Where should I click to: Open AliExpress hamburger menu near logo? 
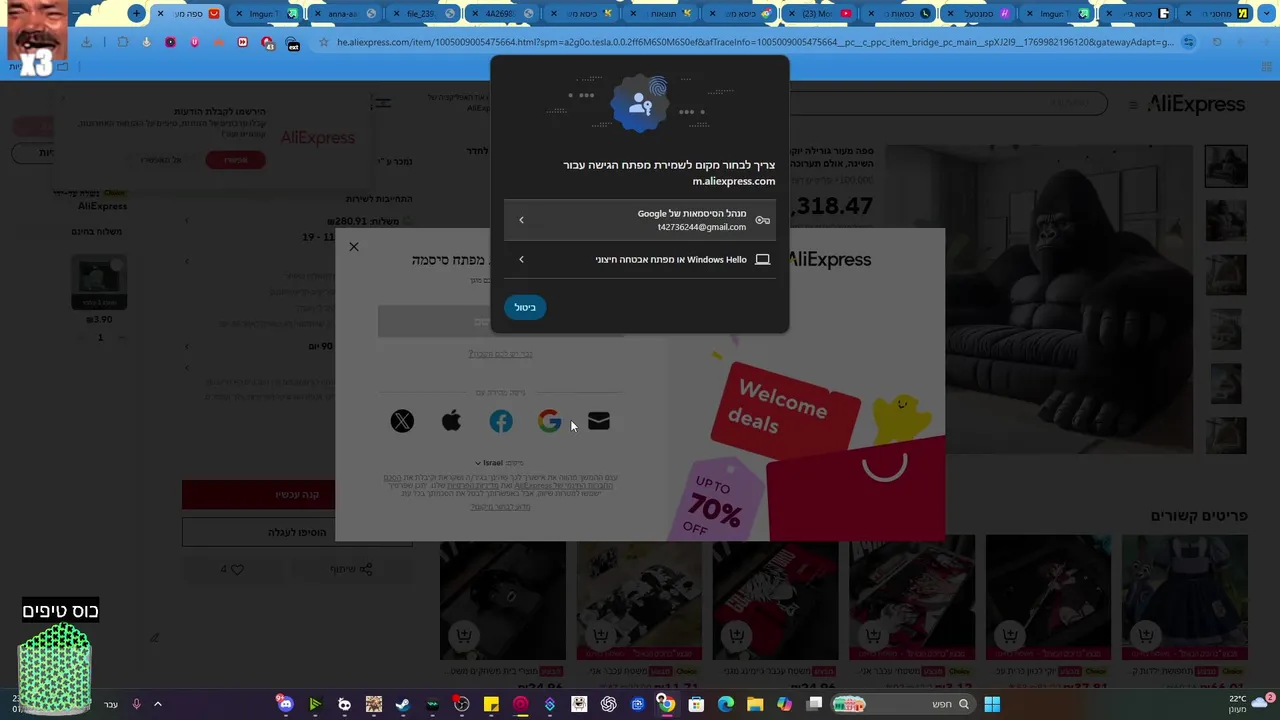coord(1133,105)
